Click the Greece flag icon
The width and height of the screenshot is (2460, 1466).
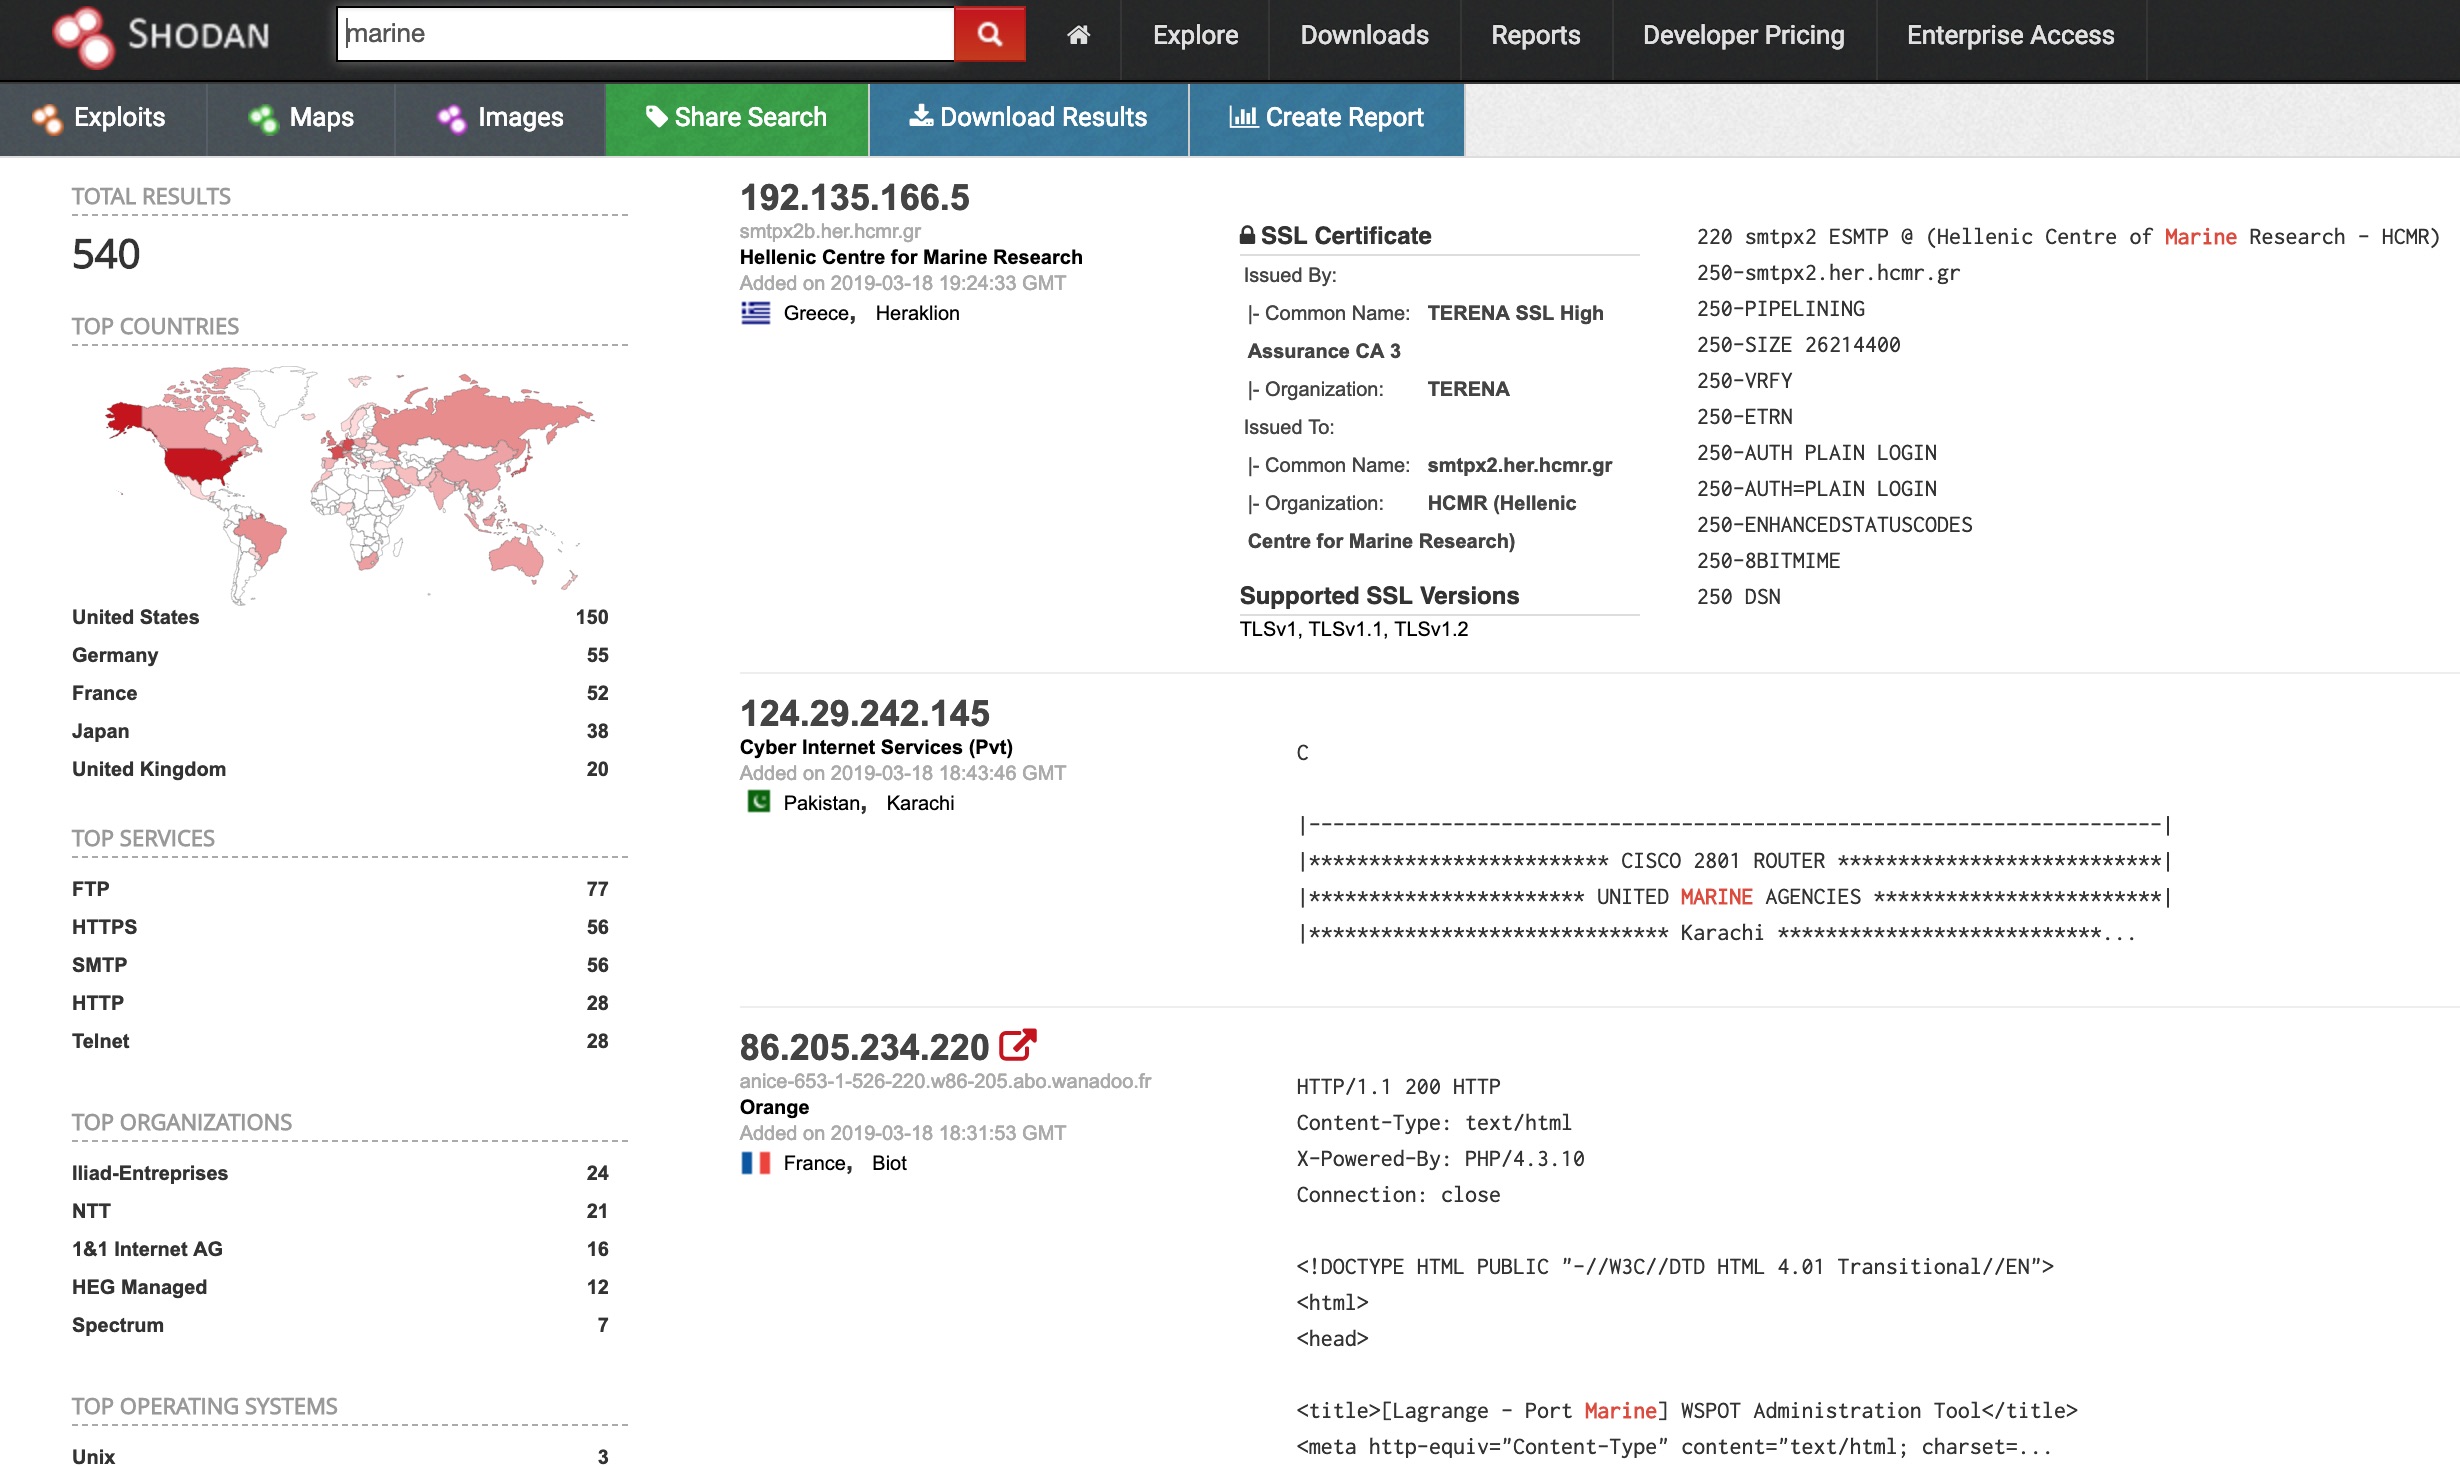755,313
